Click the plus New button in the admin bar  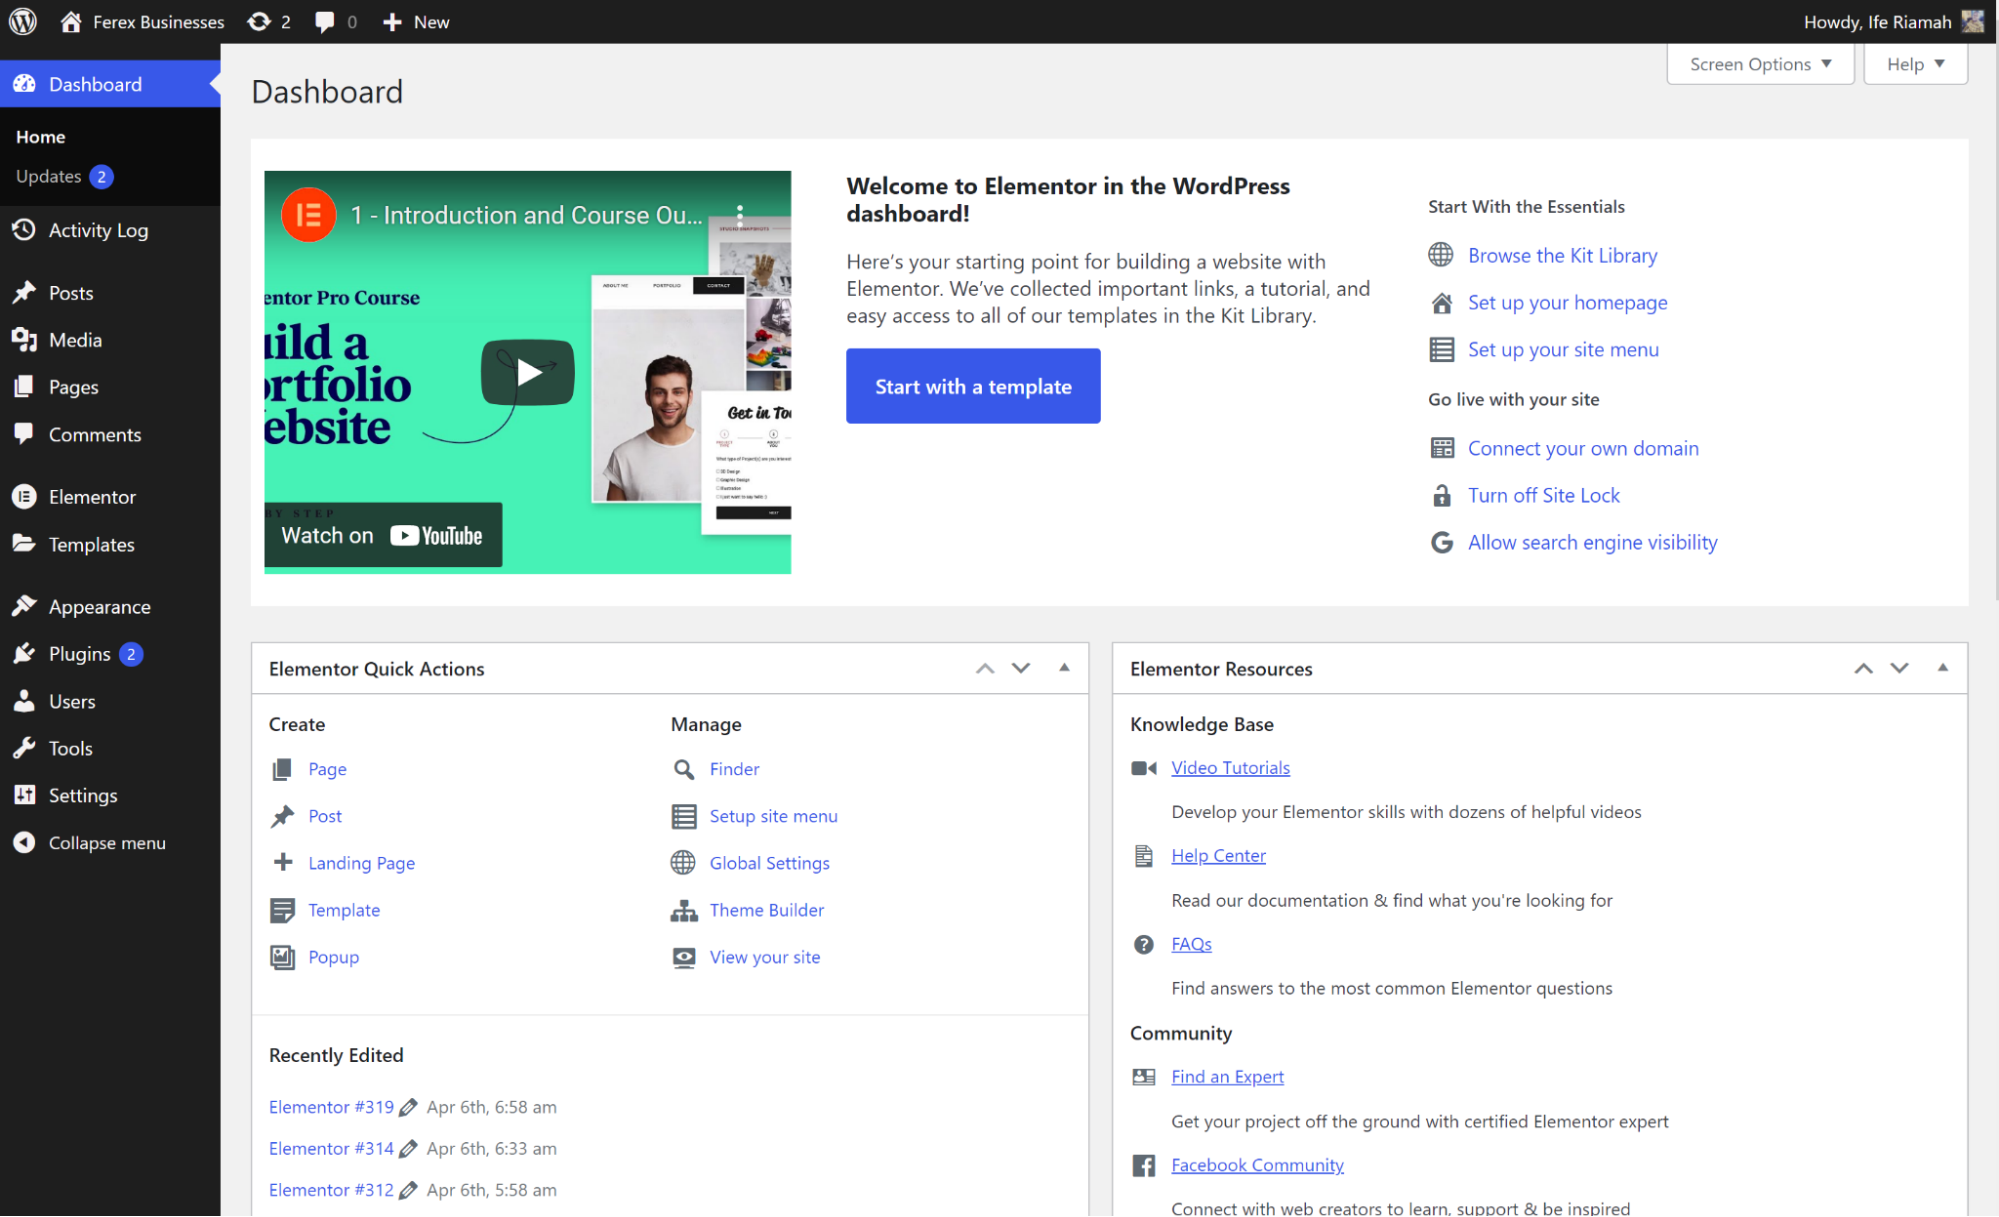(416, 21)
